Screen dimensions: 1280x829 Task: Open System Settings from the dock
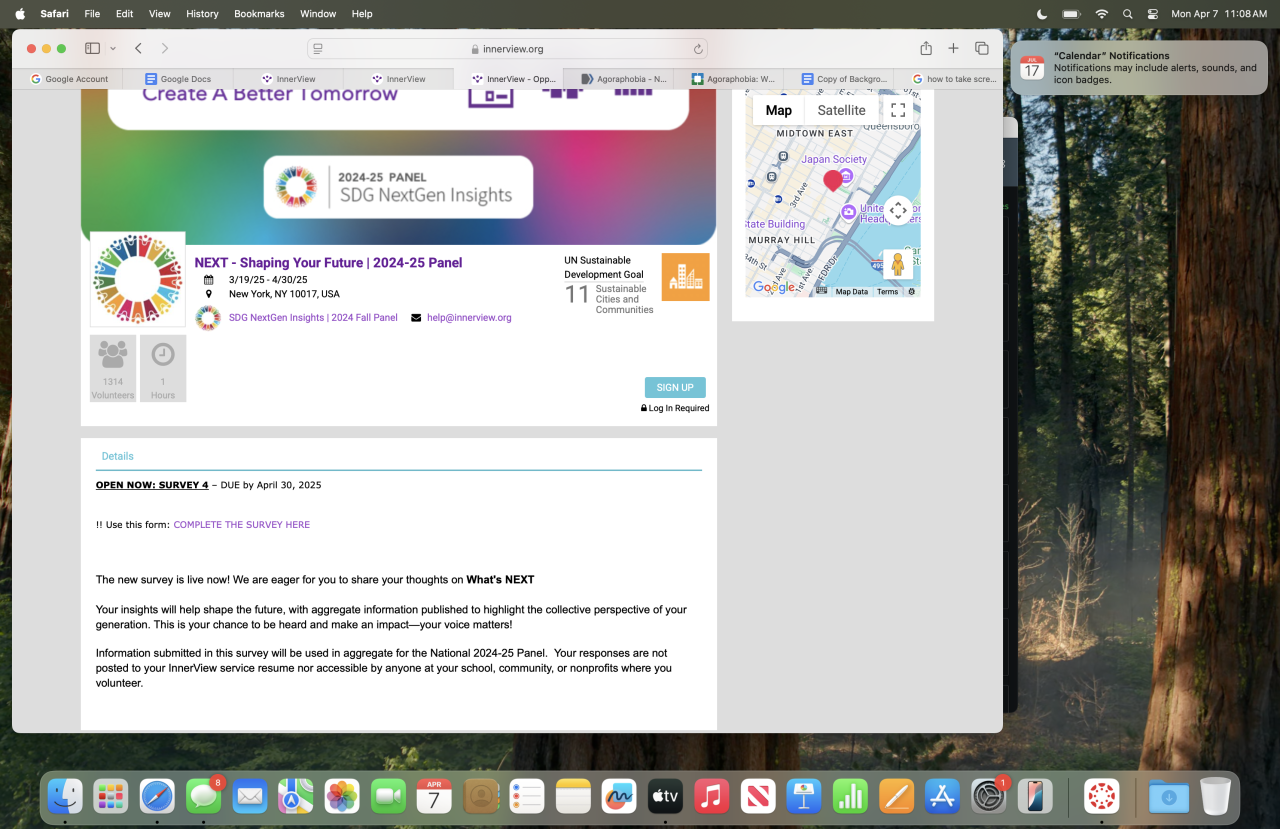pos(989,796)
